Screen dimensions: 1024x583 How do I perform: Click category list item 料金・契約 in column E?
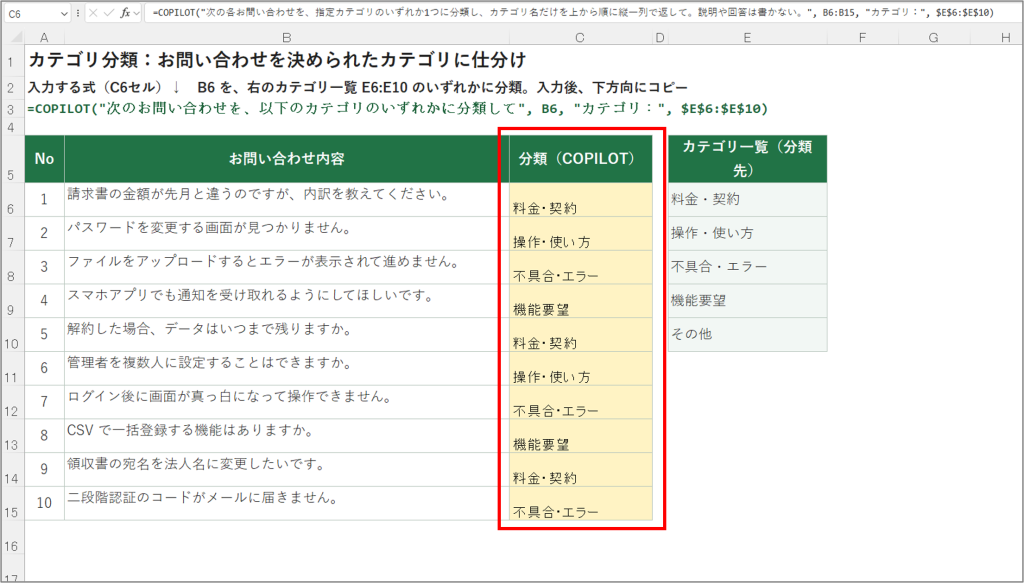(747, 199)
